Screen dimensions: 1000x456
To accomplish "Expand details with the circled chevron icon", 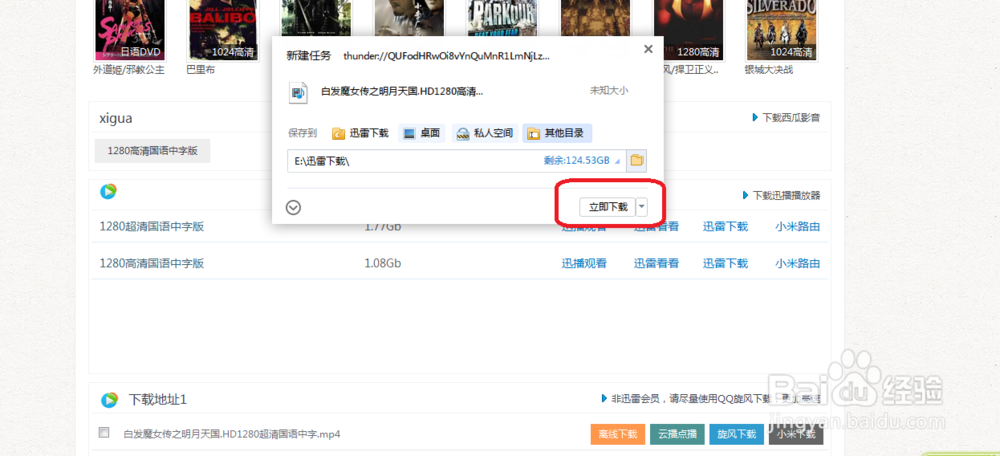I will click(x=293, y=207).
